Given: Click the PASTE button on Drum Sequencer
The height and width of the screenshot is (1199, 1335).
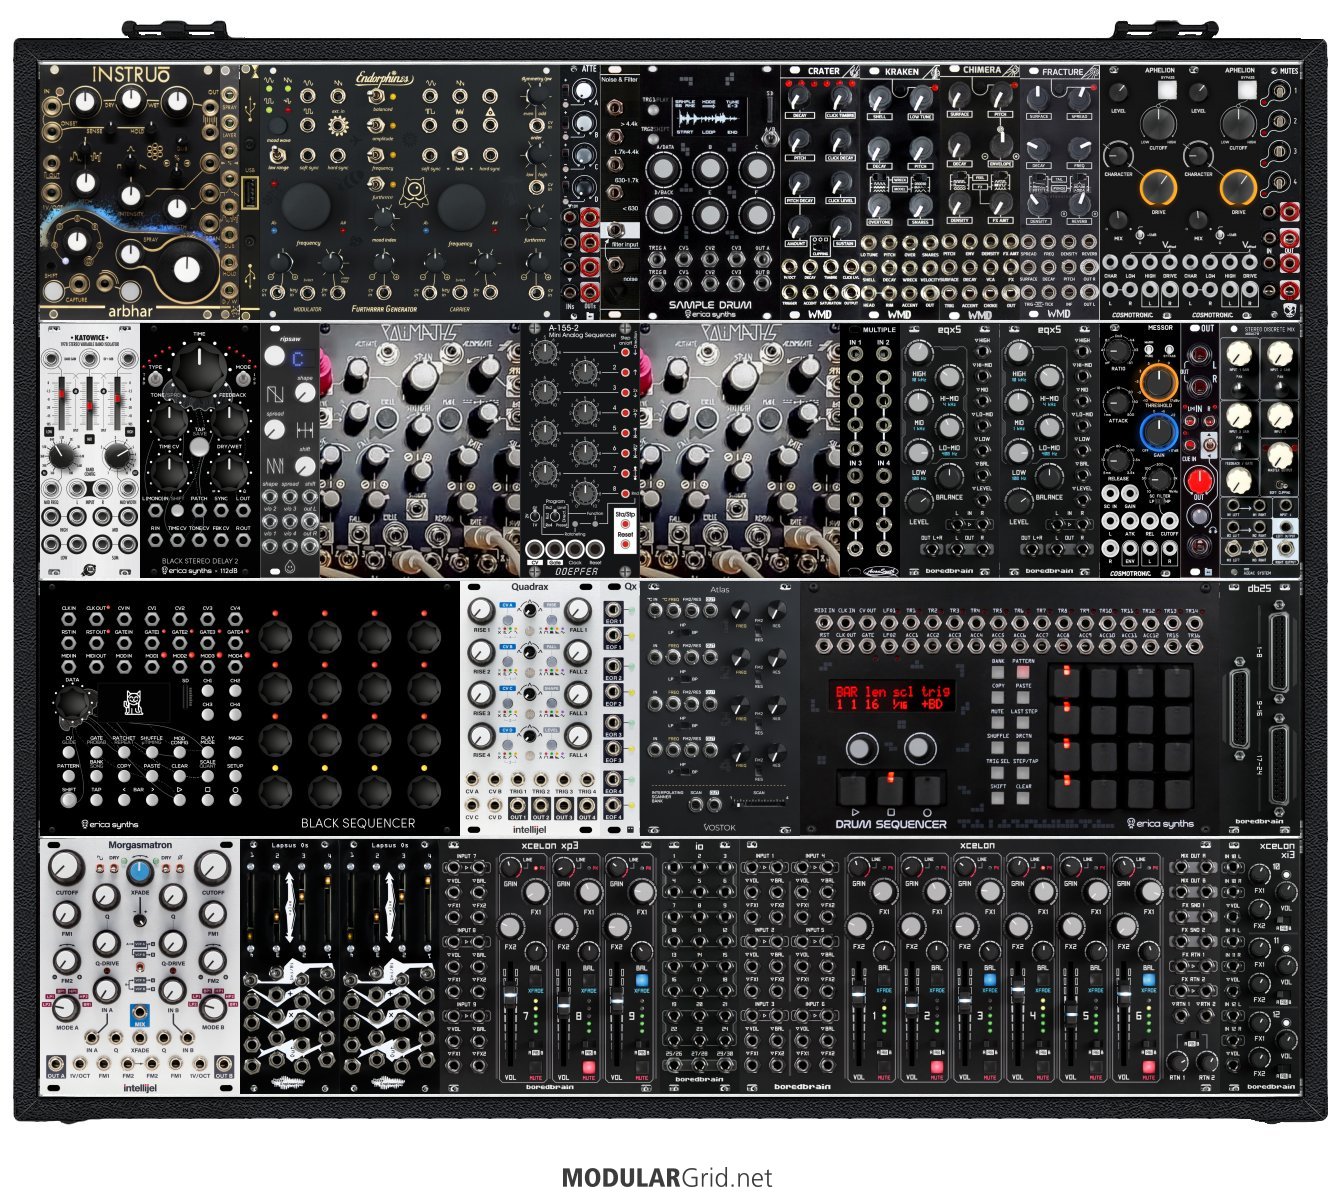Looking at the screenshot, I should click(x=1021, y=697).
